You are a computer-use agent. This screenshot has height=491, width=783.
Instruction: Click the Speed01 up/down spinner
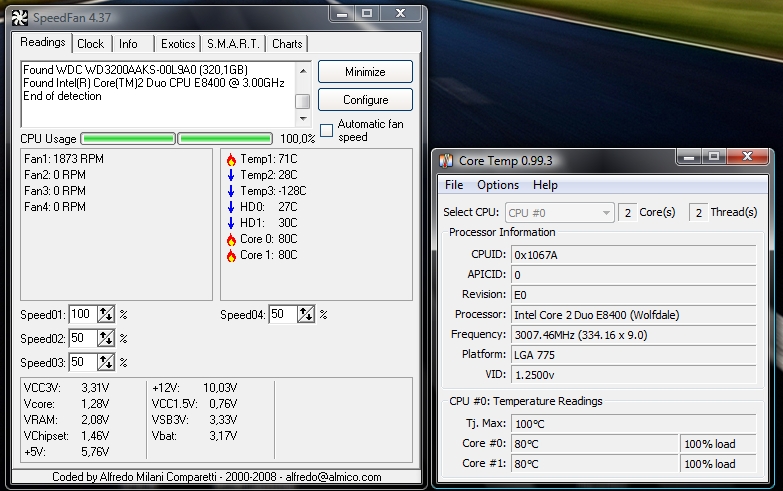point(105,314)
